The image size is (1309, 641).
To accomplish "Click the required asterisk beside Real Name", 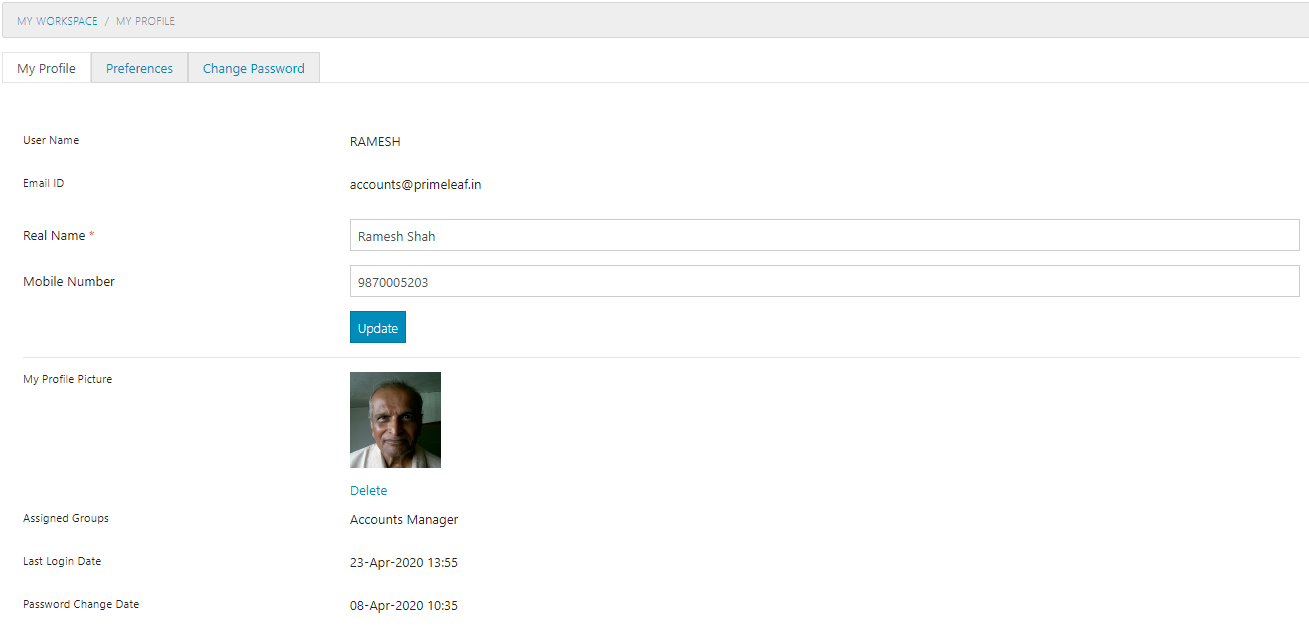I will coord(91,234).
